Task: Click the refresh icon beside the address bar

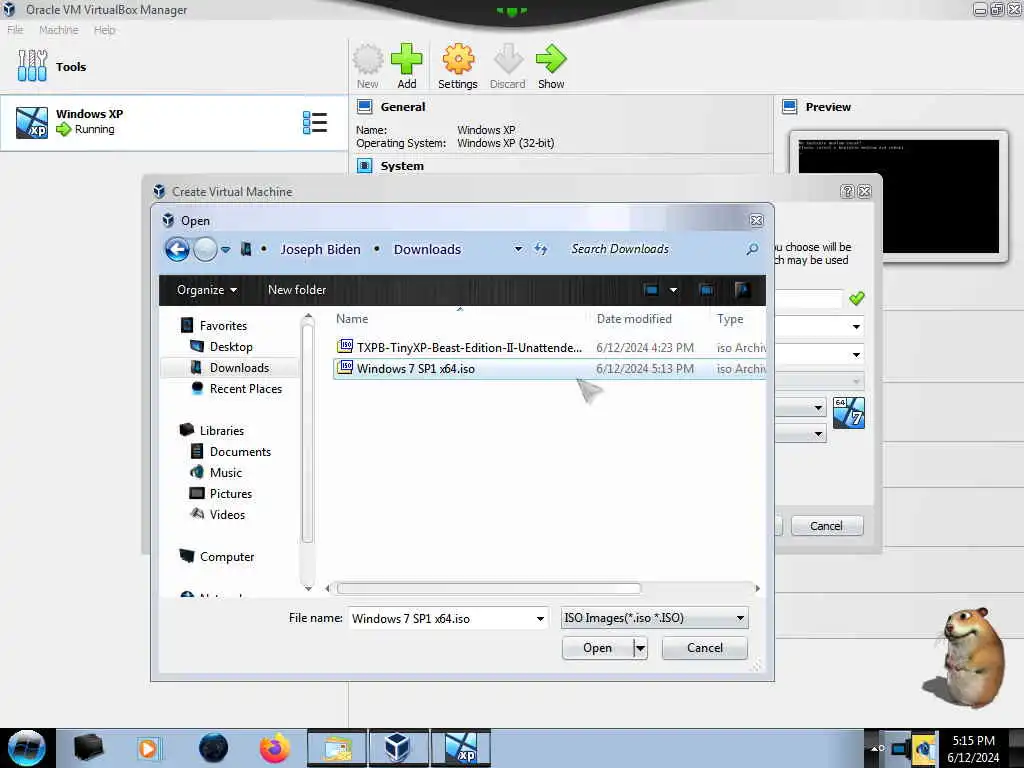Action: (541, 249)
